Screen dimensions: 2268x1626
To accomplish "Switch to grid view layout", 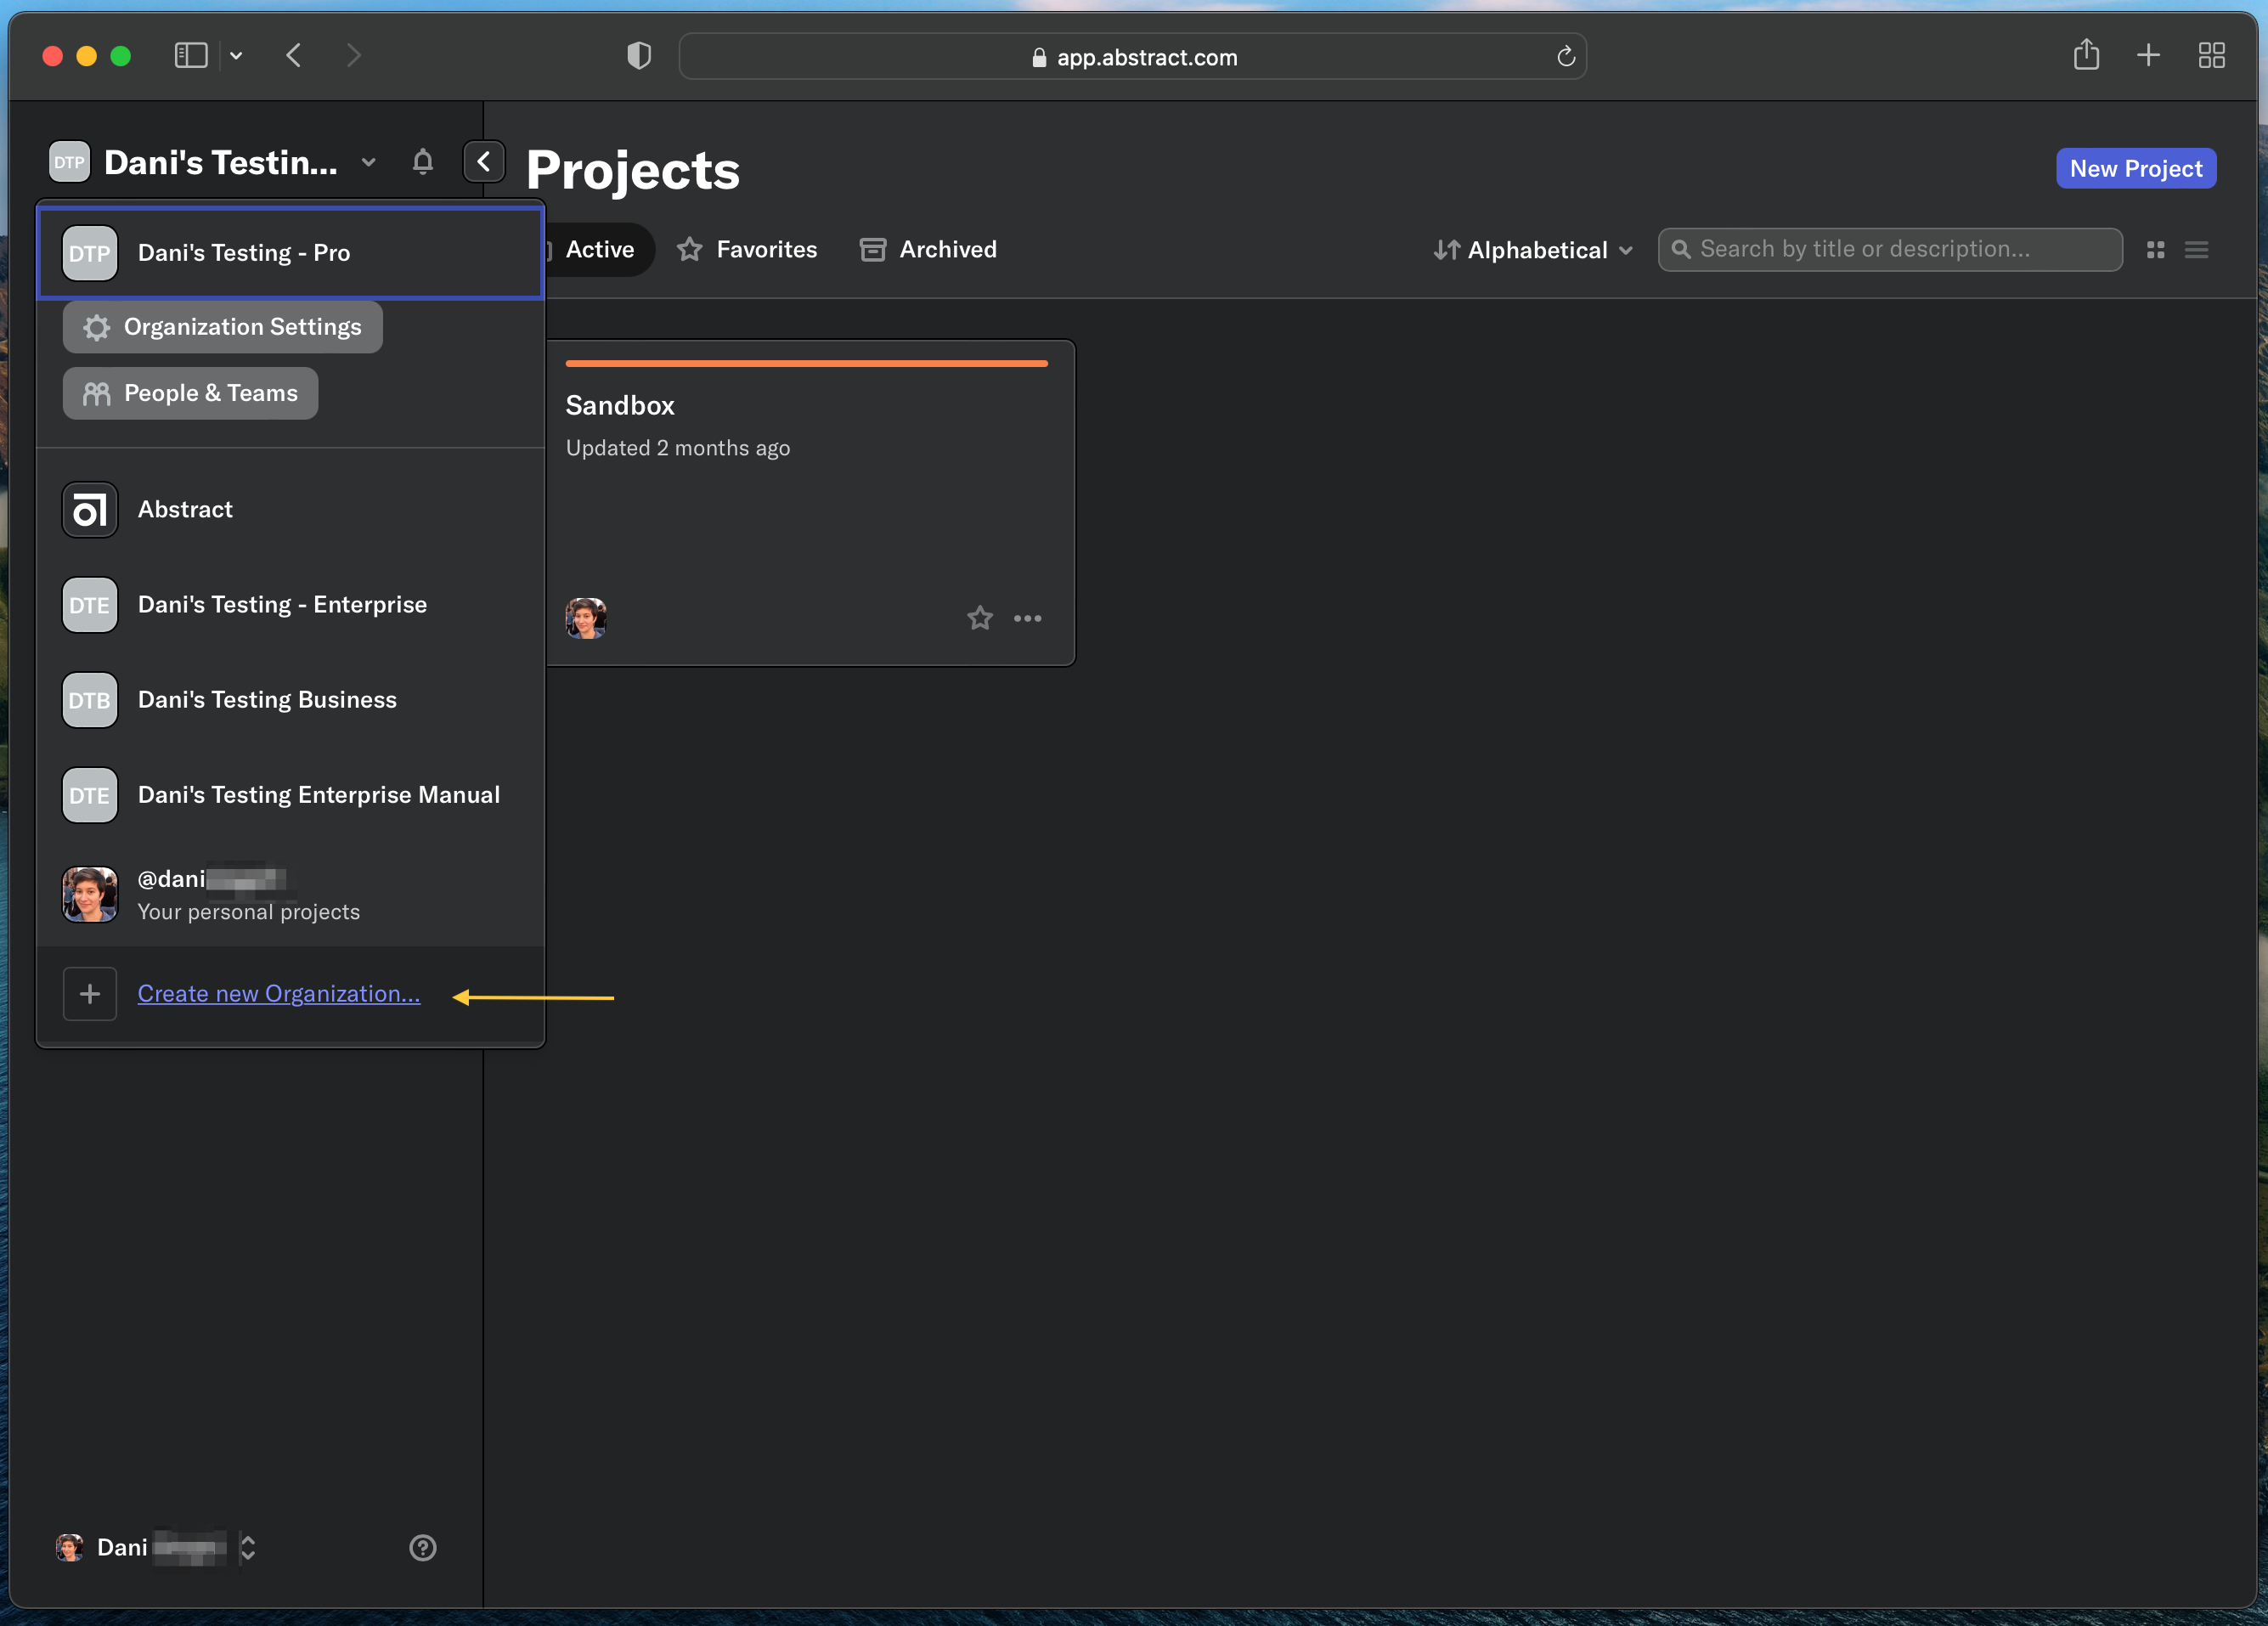I will point(2155,250).
